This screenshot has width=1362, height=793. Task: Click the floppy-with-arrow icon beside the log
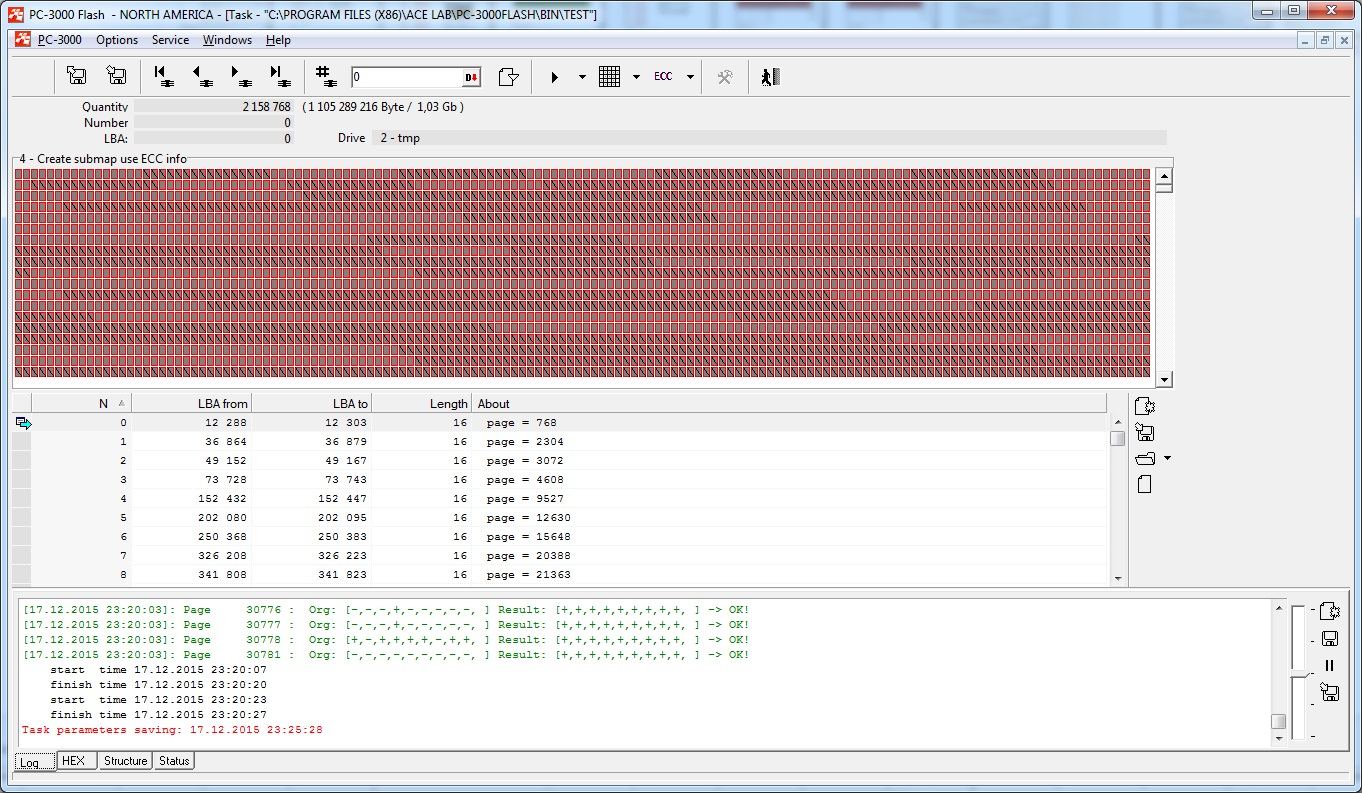[x=1329, y=691]
